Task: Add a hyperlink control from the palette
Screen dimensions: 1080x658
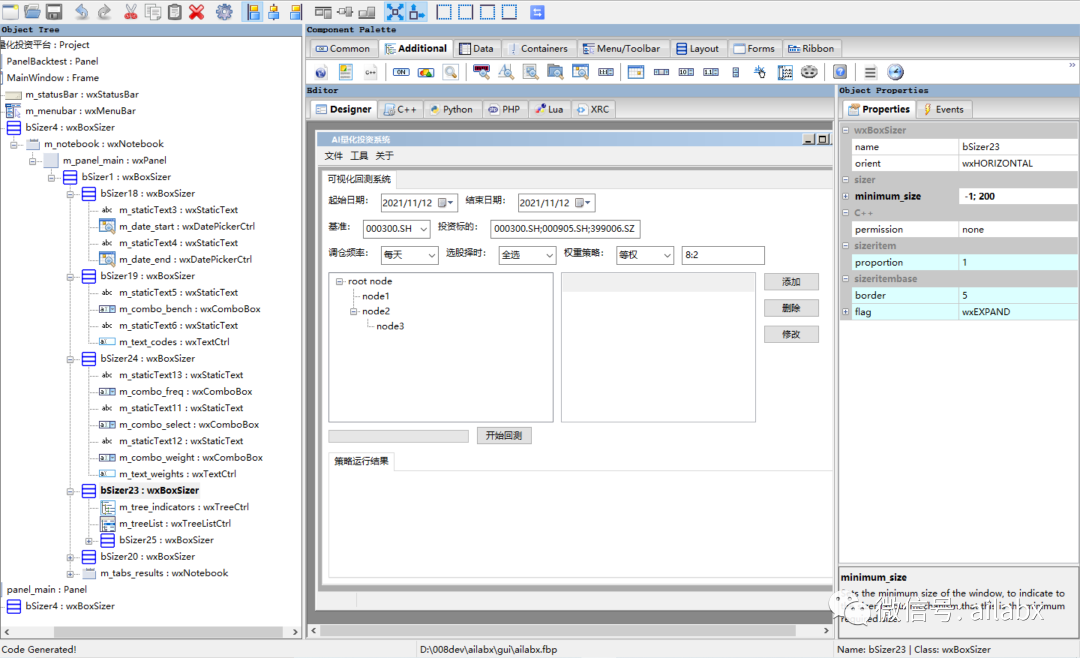Action: [x=760, y=72]
